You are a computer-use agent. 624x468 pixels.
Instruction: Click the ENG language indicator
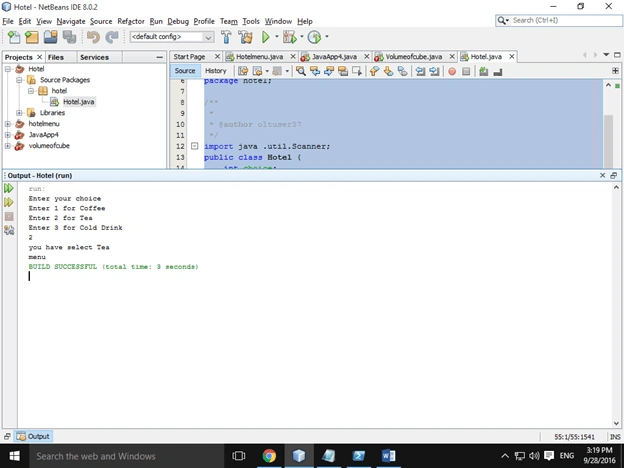[567, 456]
